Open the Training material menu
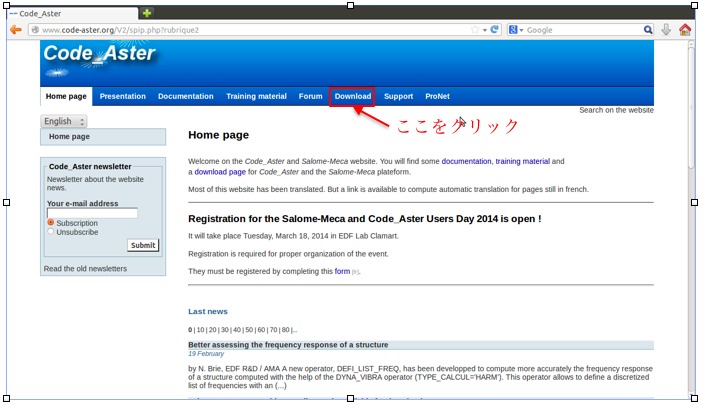This screenshot has height=405, width=703. click(256, 96)
